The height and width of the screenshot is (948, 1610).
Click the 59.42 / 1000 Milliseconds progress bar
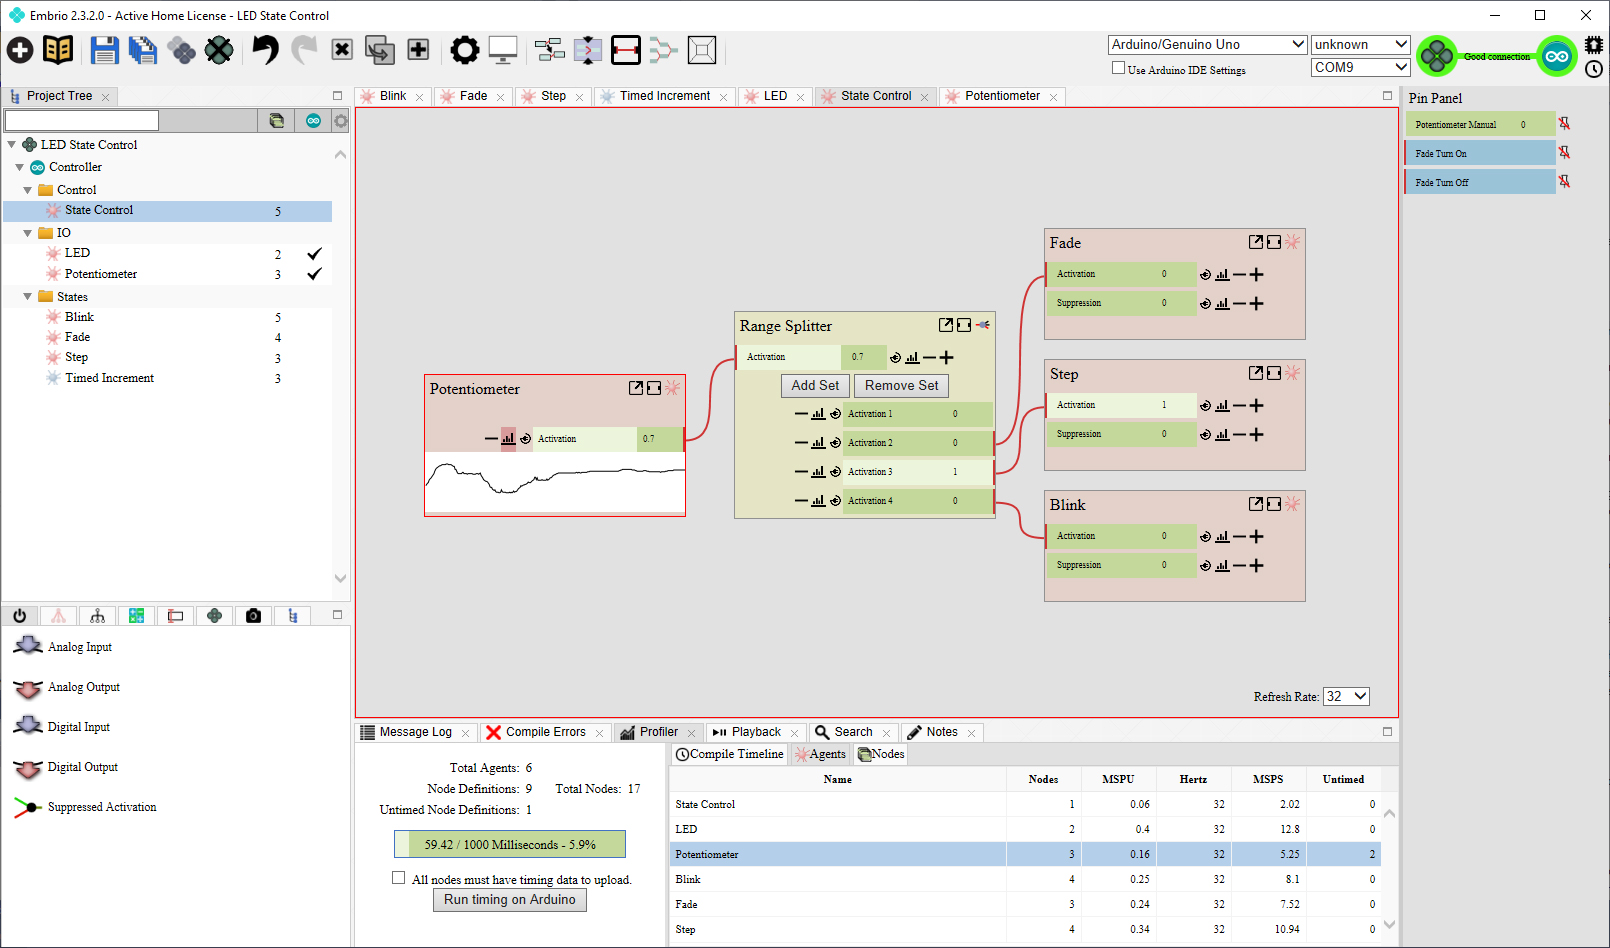coord(510,844)
